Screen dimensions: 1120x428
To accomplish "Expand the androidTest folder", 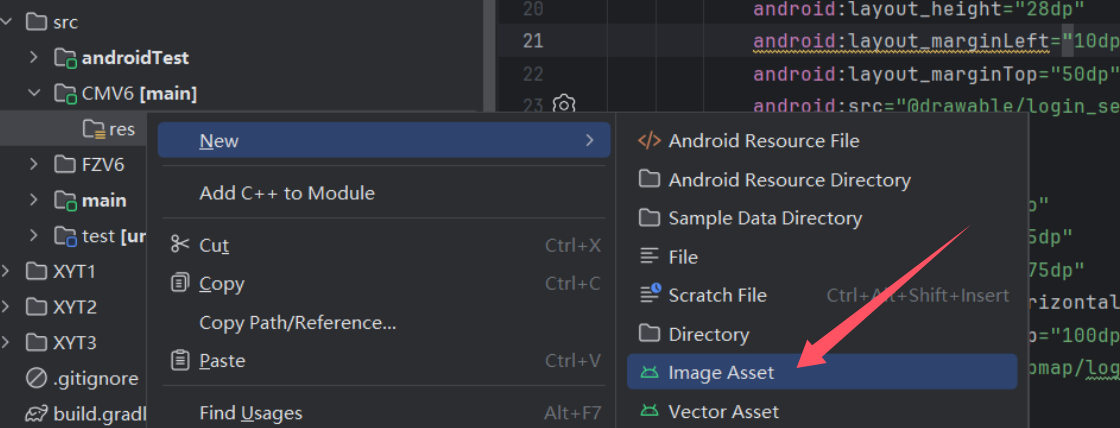I will [x=35, y=58].
